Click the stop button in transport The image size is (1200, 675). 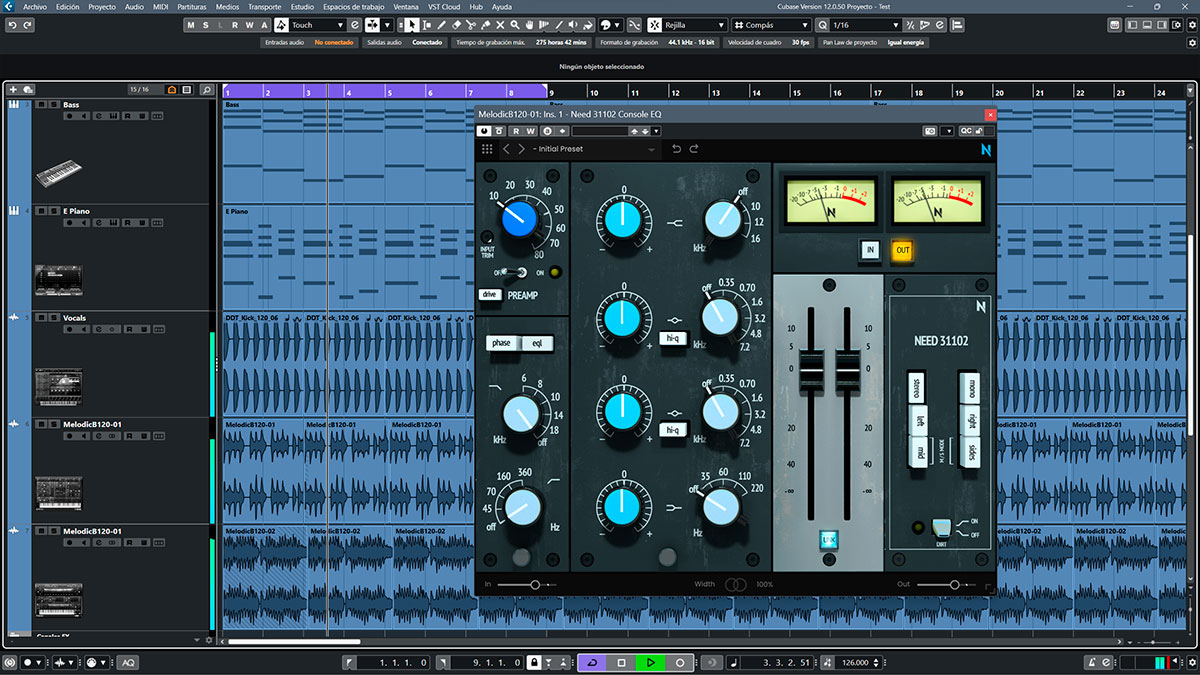point(622,662)
